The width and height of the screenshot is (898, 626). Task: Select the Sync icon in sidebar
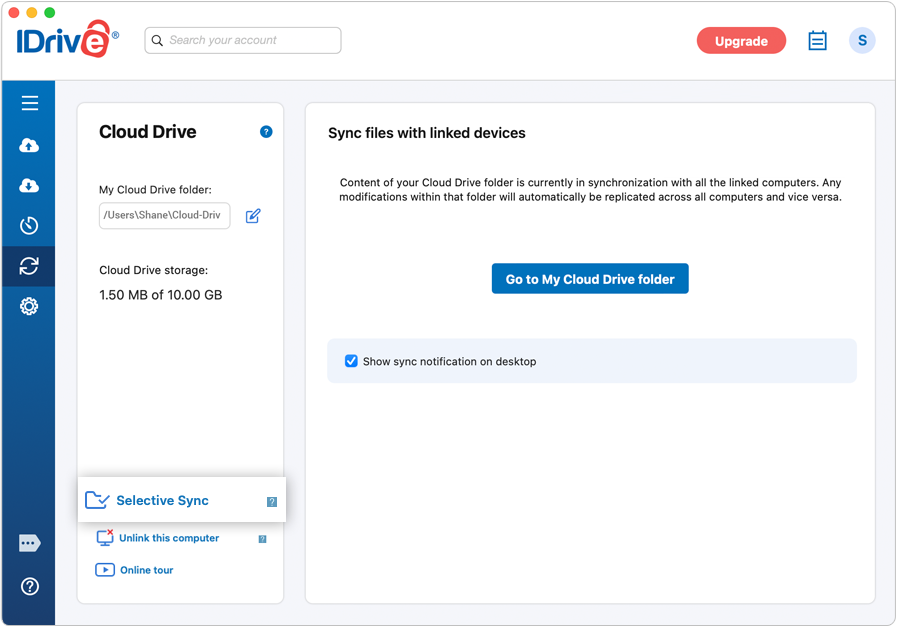point(29,266)
